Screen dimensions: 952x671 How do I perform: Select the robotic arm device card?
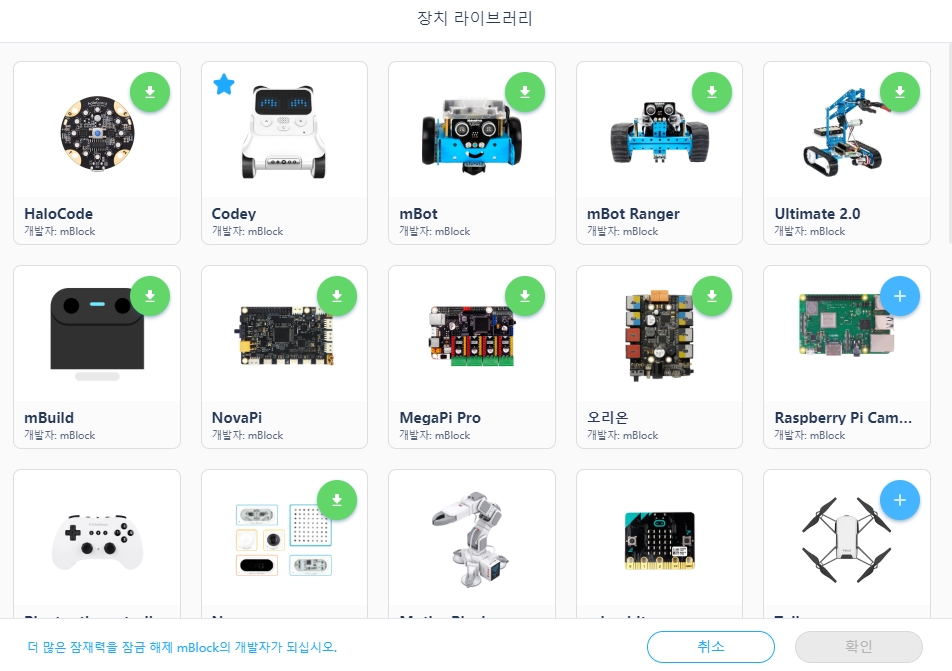click(x=472, y=543)
